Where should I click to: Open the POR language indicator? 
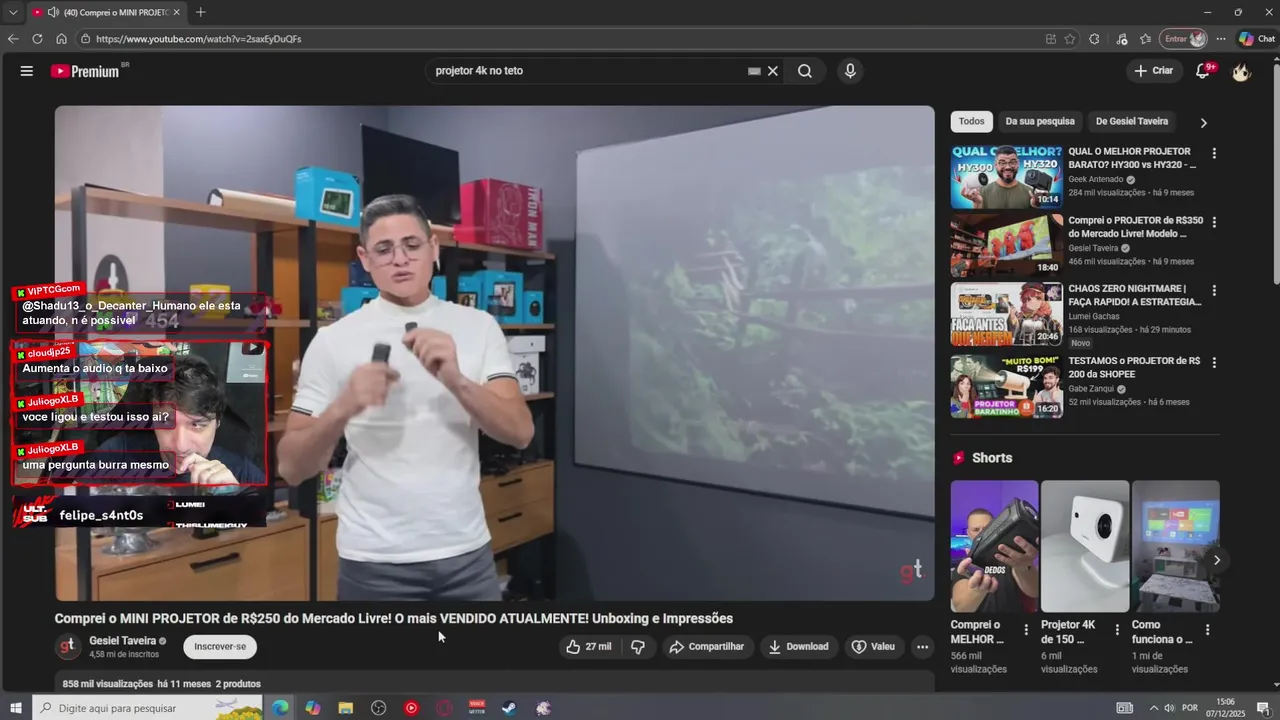click(x=1189, y=708)
